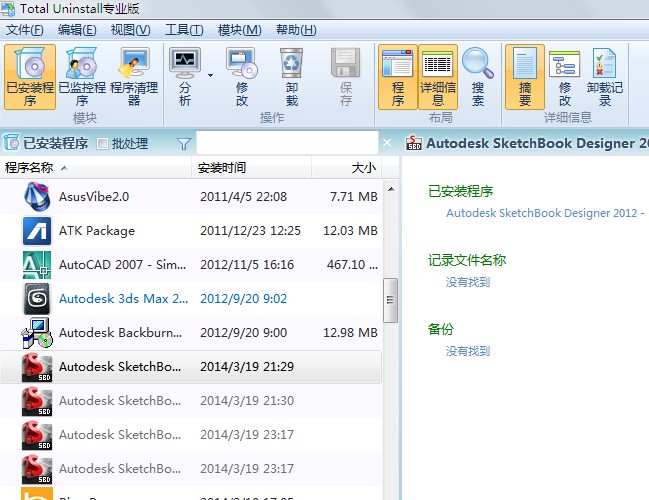Click the Autodesk 3ds Max icon
This screenshot has width=649, height=500.
tap(37, 298)
